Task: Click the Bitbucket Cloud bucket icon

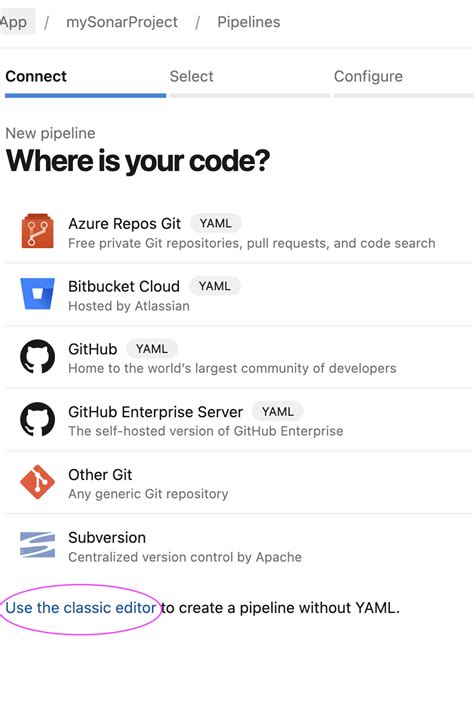Action: [38, 294]
